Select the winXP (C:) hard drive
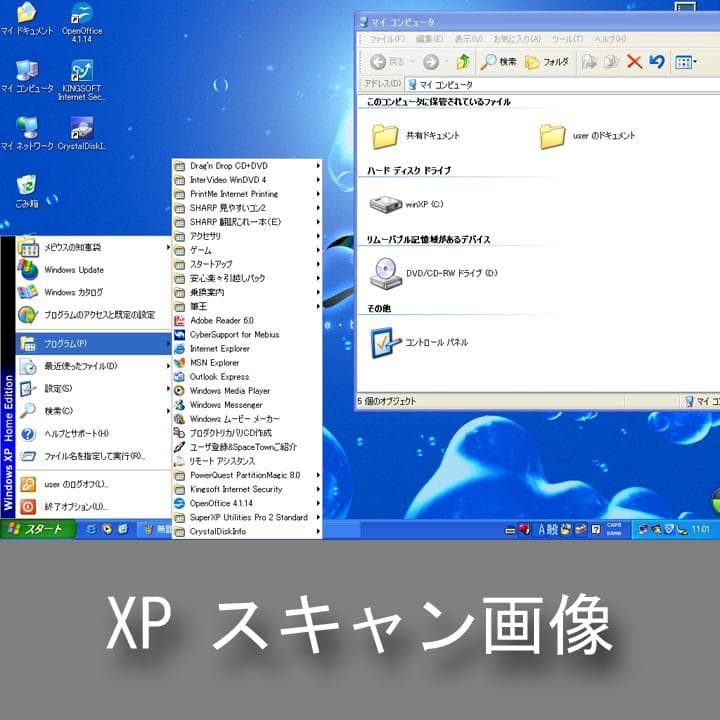 [x=407, y=204]
